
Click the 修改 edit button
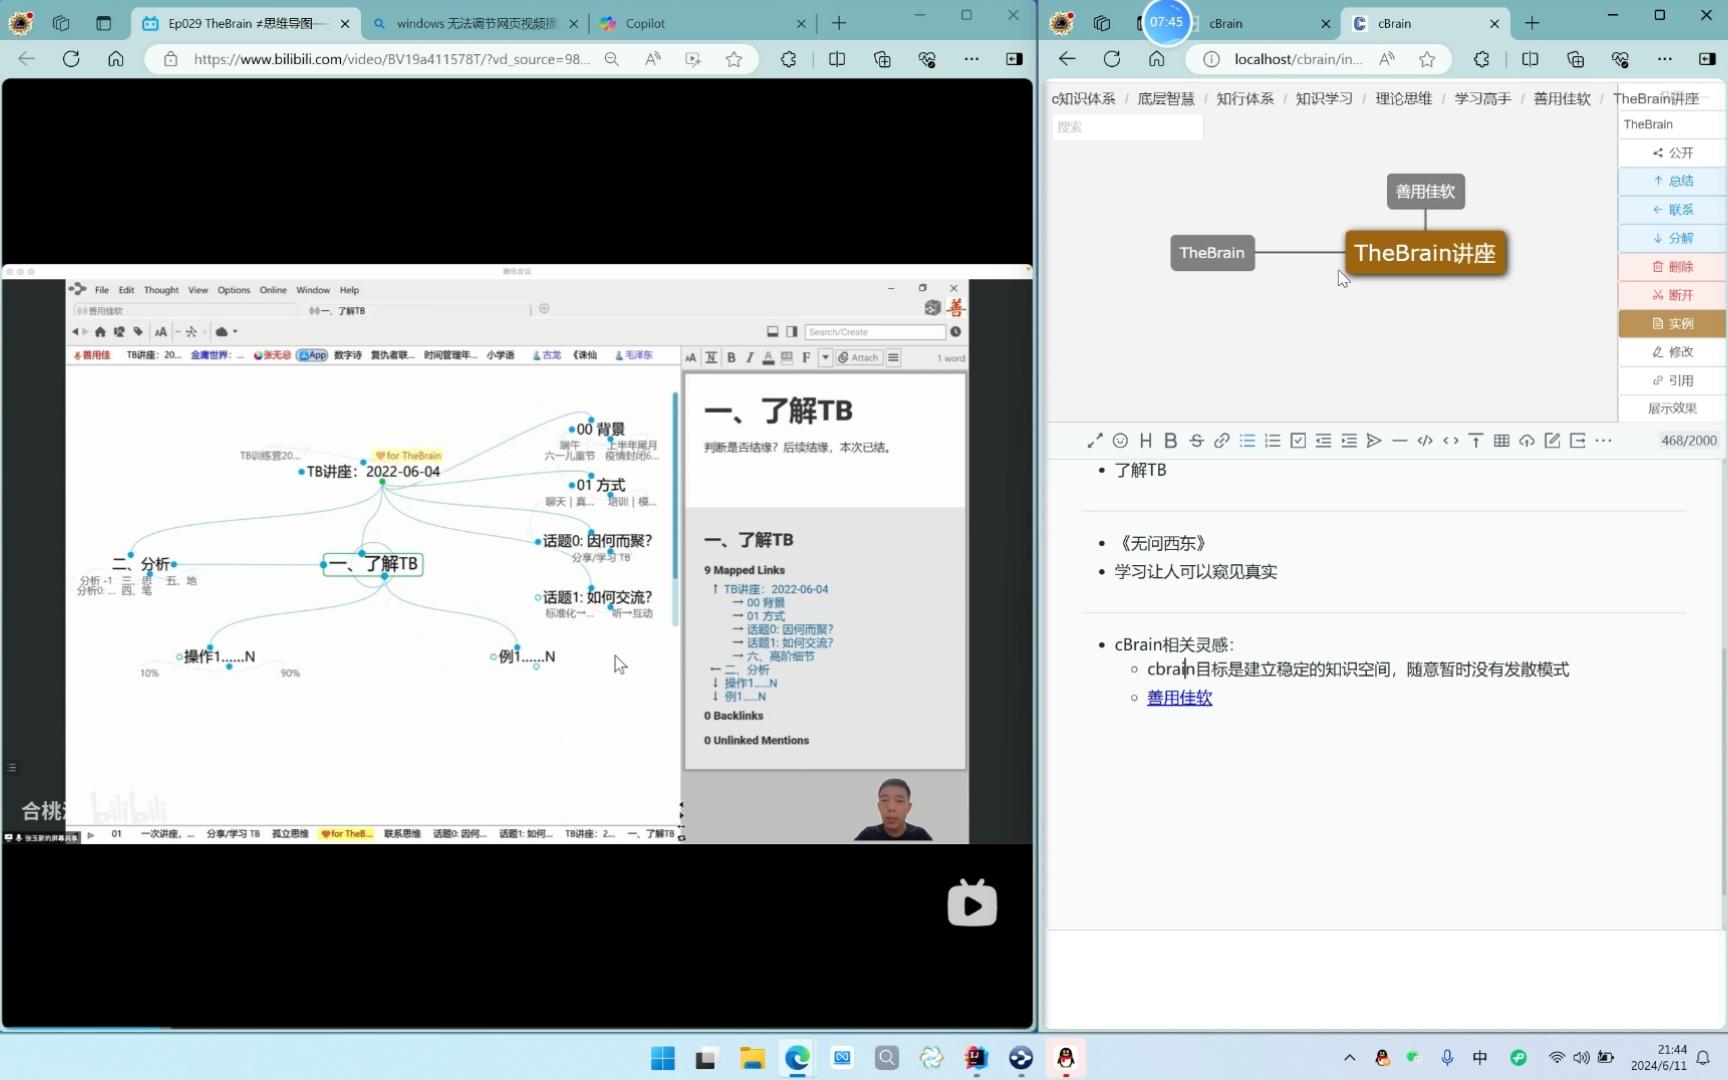(x=1672, y=352)
